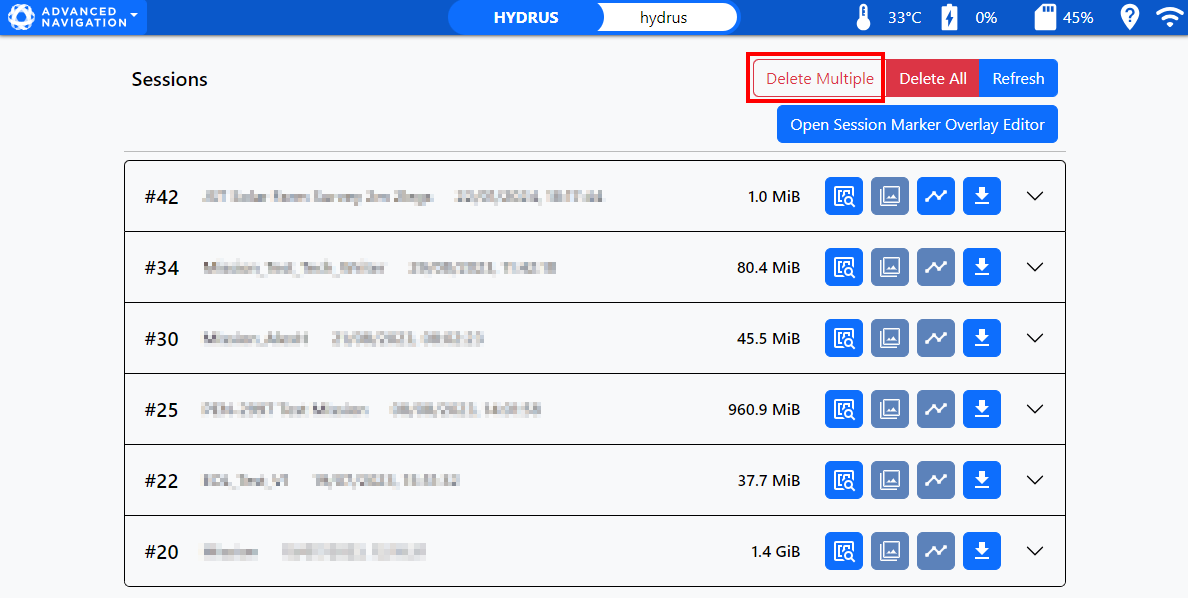Viewport: 1188px width, 598px height.
Task: Expand session #42 details chevron
Action: (1035, 196)
